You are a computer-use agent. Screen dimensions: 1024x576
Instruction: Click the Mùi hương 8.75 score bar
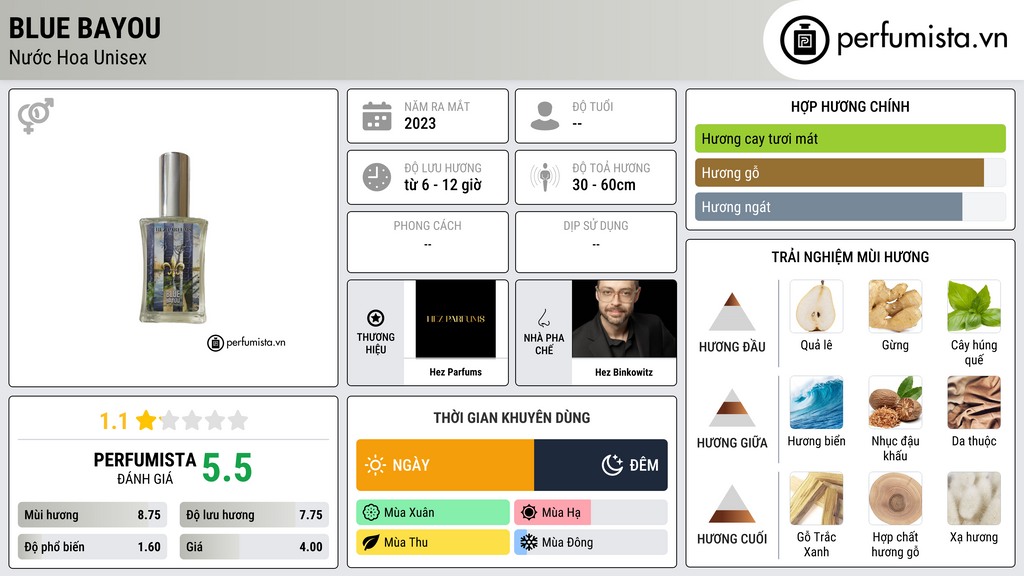[92, 515]
